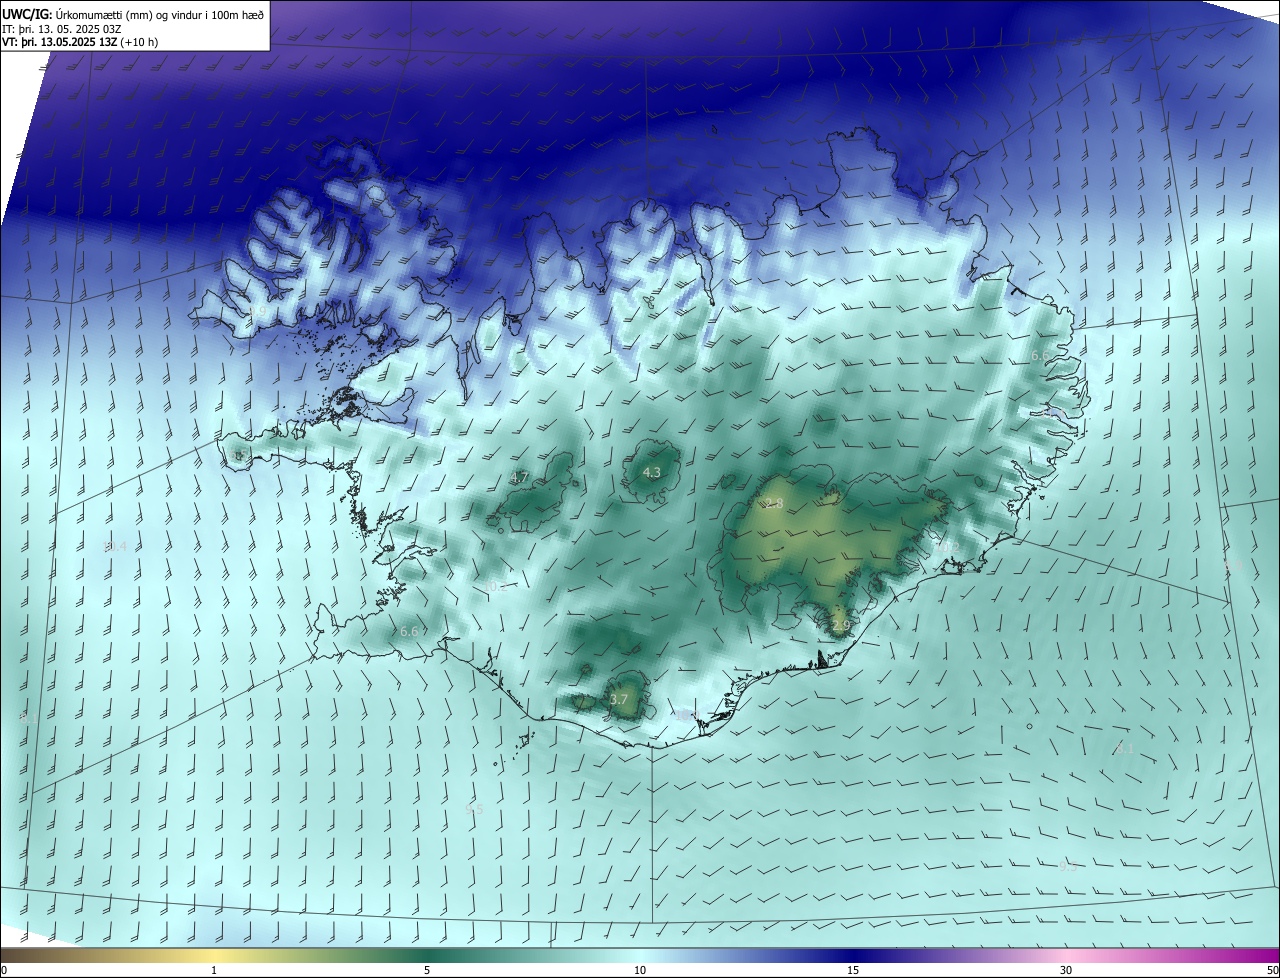Viewport: 1280px width, 978px height.
Task: Click the 9.9 value in the Westfjords
Action: click(x=256, y=311)
